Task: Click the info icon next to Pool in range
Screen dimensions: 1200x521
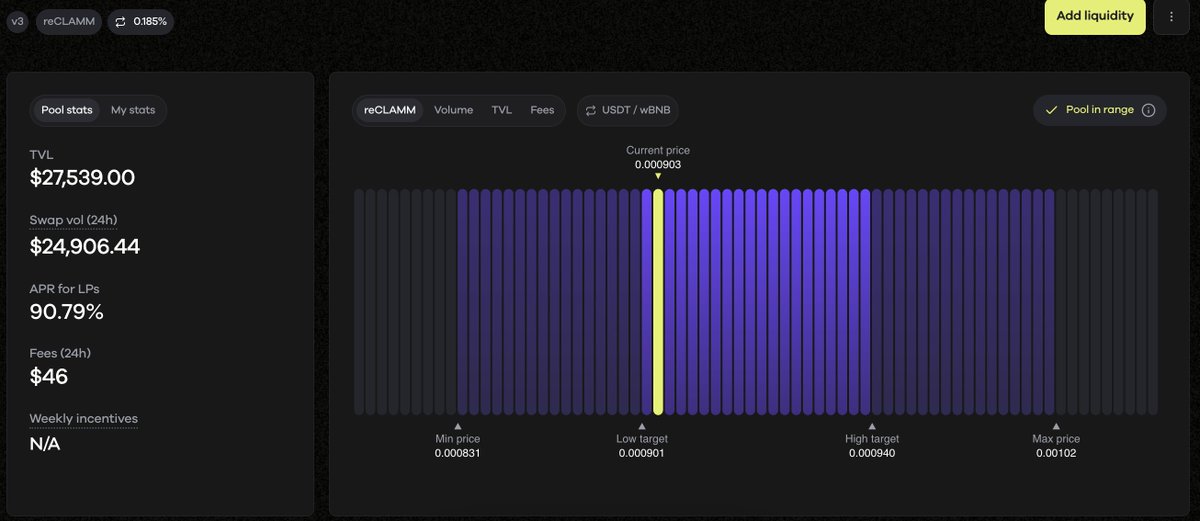Action: (1148, 110)
